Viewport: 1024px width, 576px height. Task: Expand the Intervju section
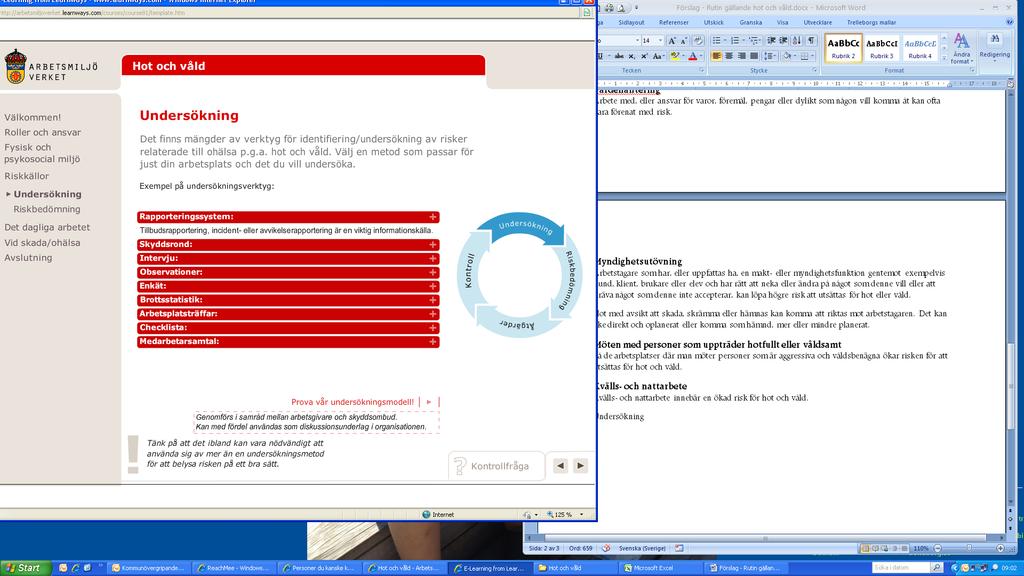pyautogui.click(x=288, y=259)
